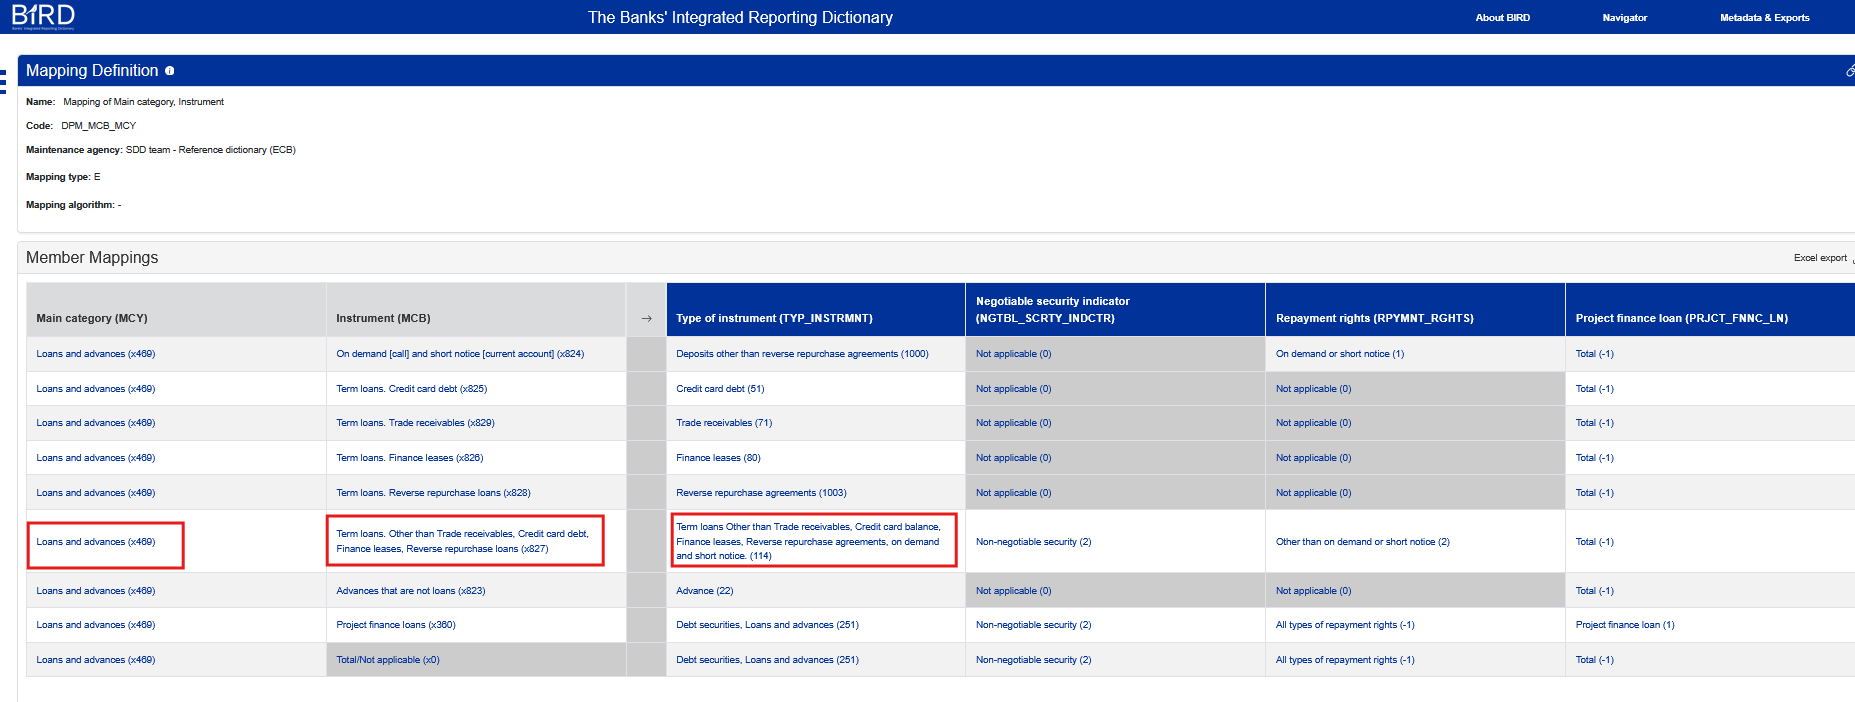Open Total (-1) in Reverse repurchase agreements row
Screen dimensions: 1855x702
click(x=1594, y=493)
